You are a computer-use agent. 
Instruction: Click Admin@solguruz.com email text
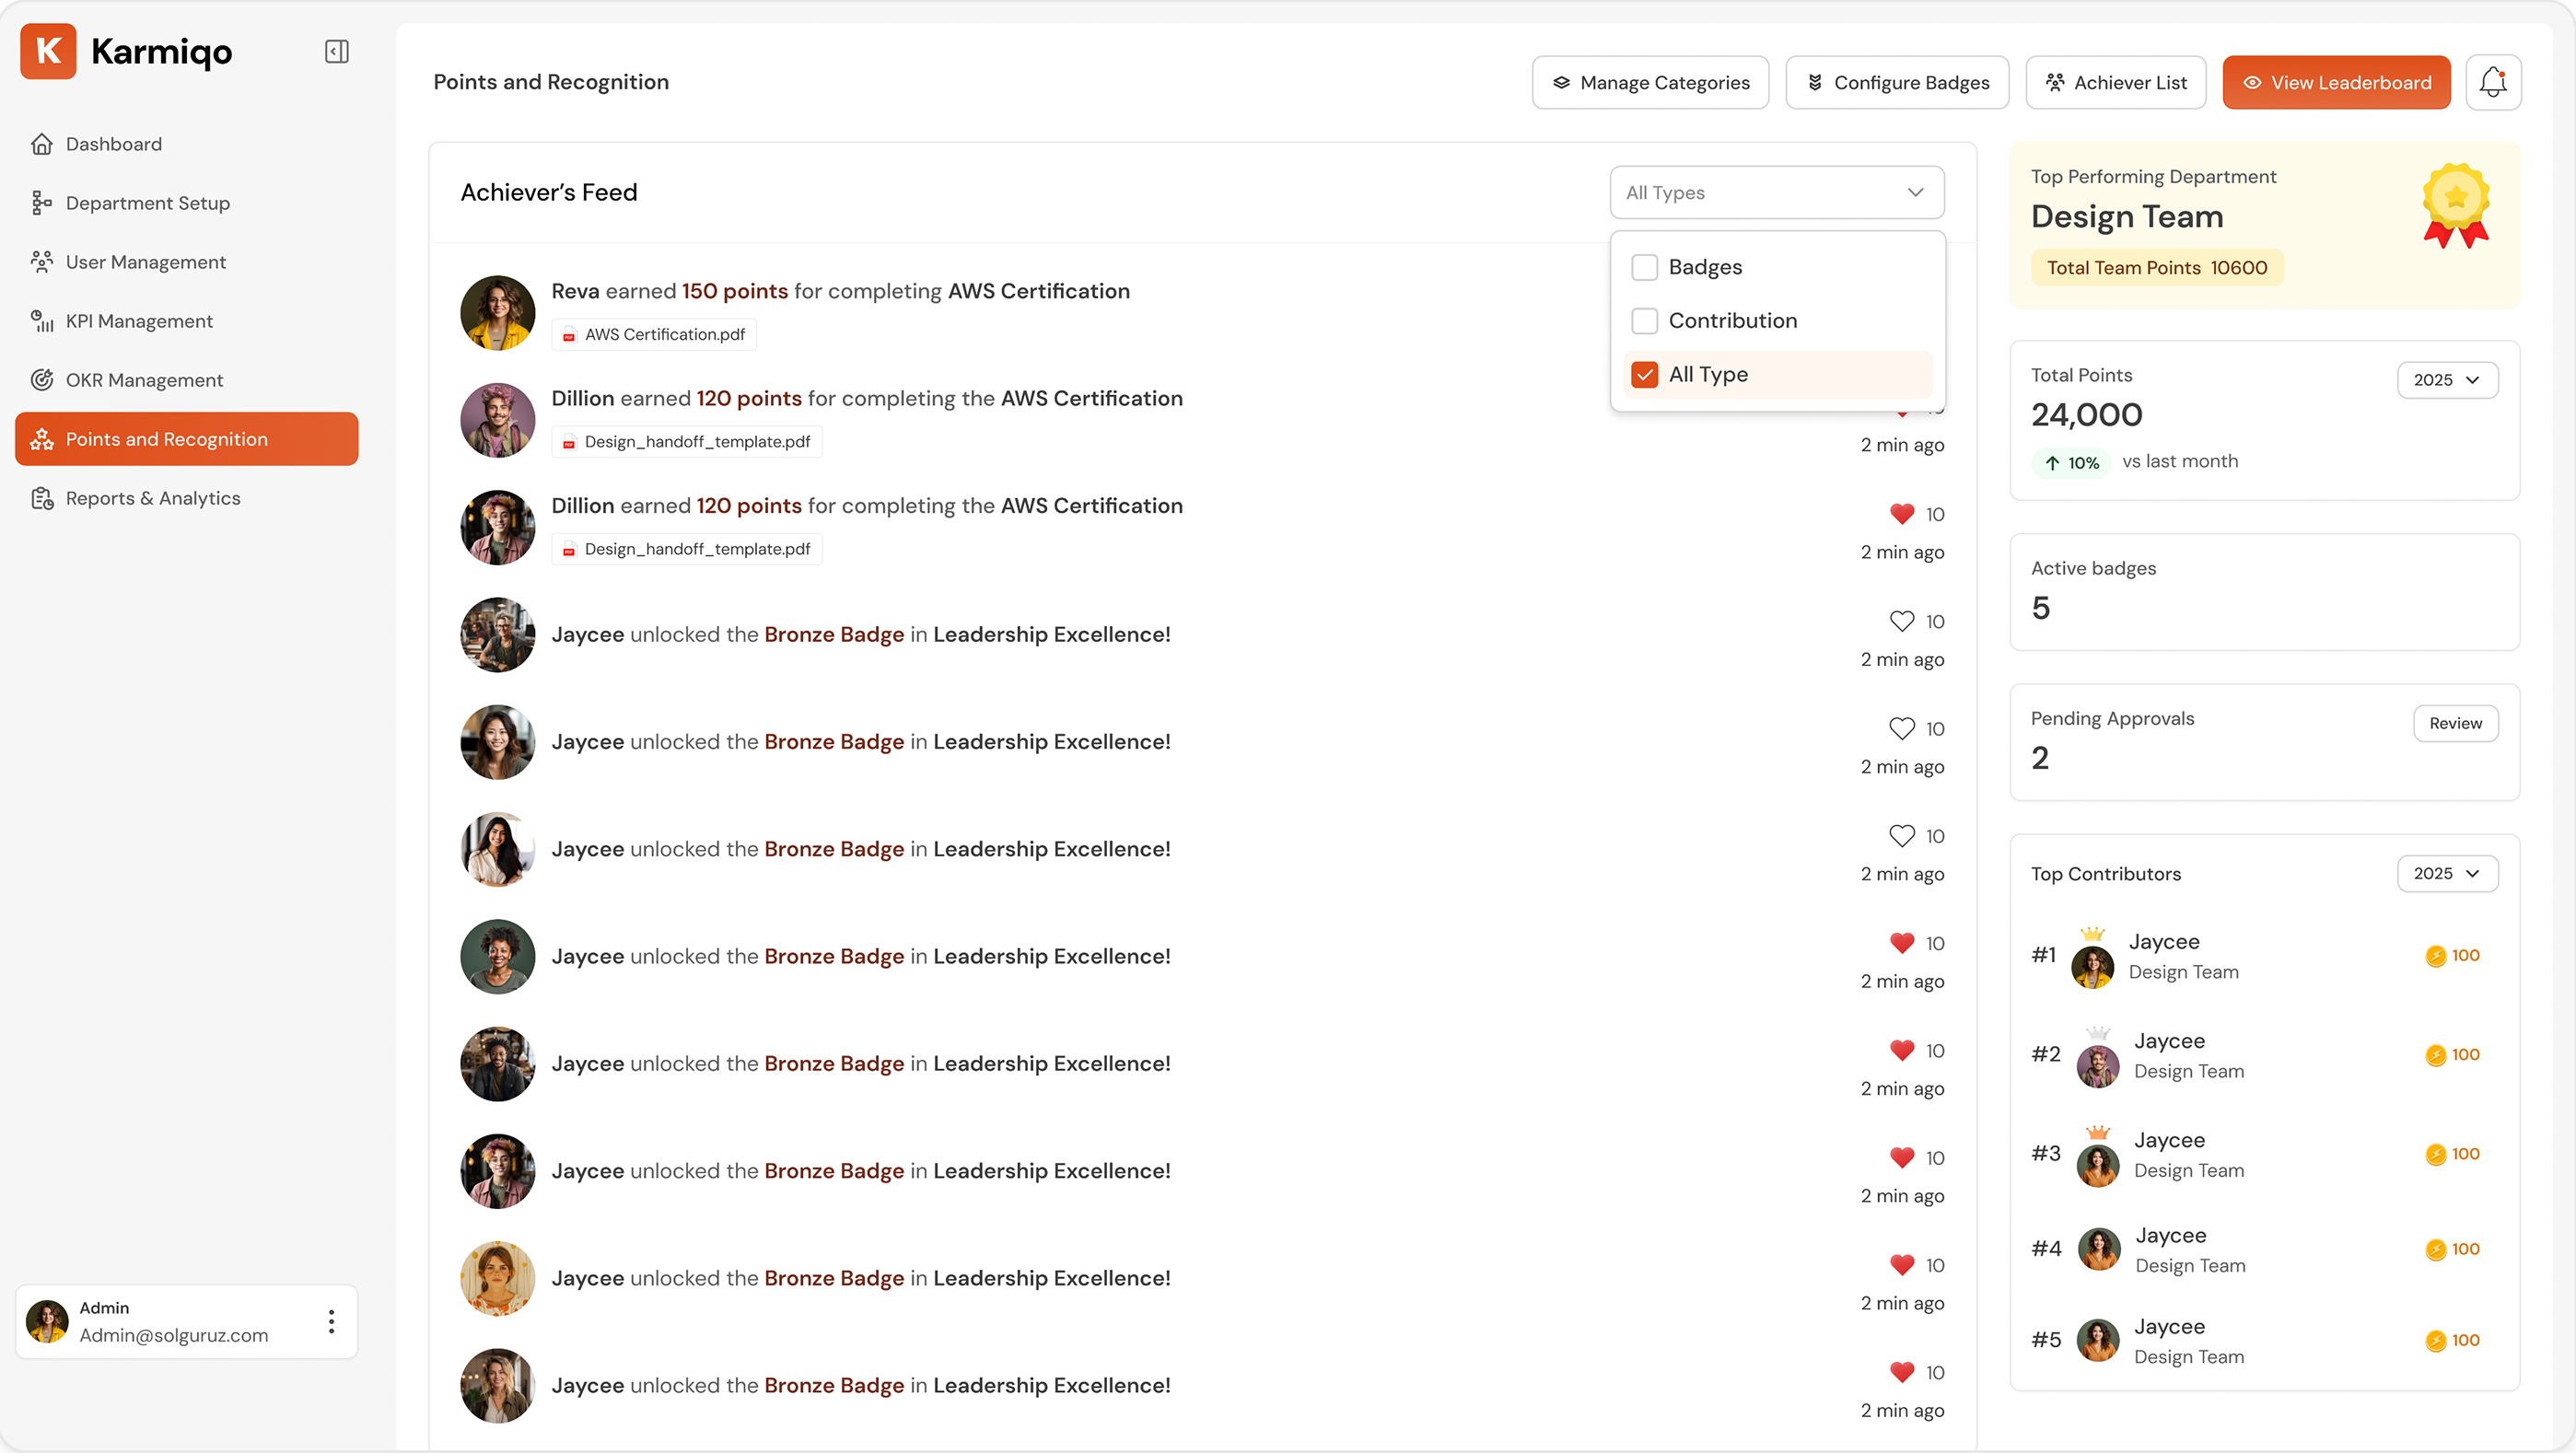pos(174,1335)
